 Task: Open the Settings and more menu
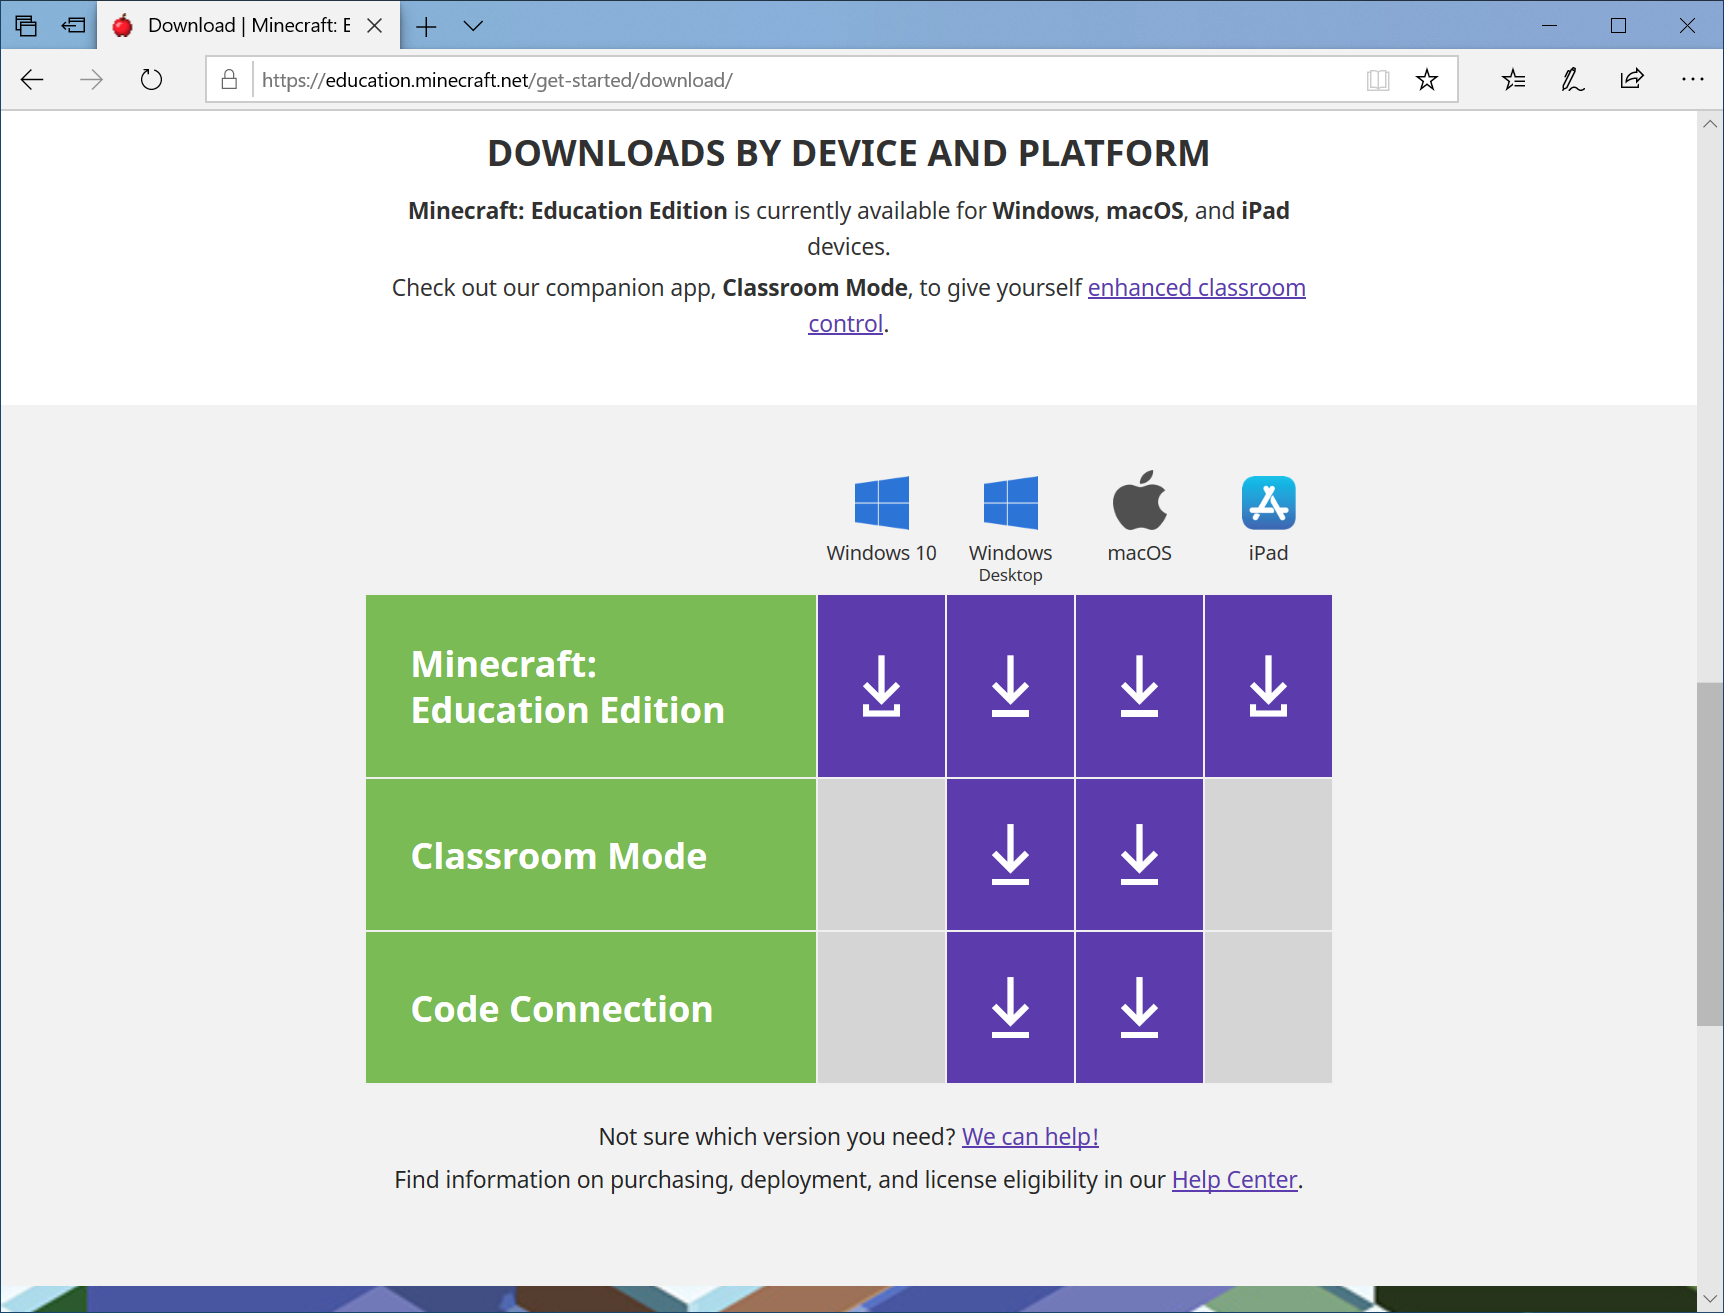pos(1693,79)
